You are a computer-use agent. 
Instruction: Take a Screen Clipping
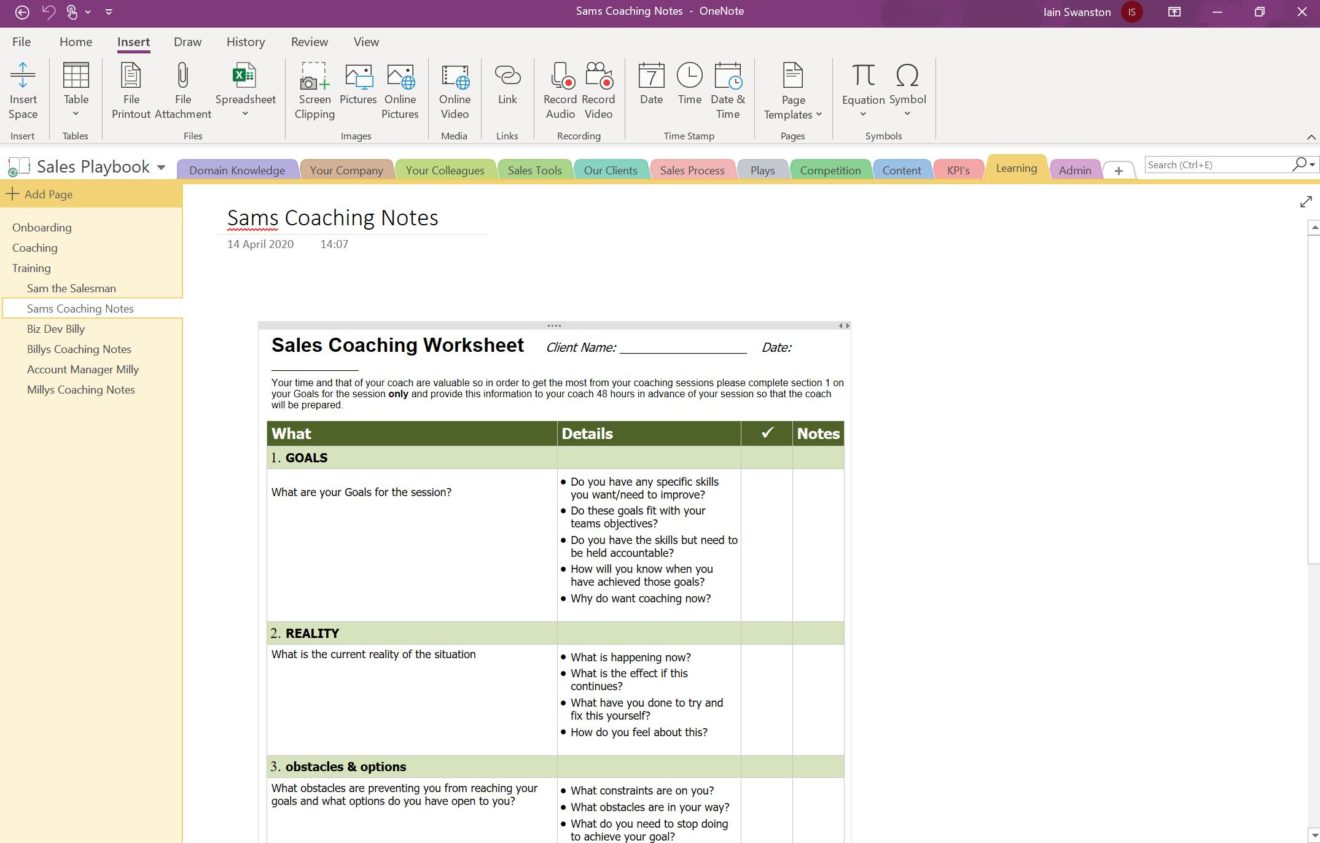314,90
